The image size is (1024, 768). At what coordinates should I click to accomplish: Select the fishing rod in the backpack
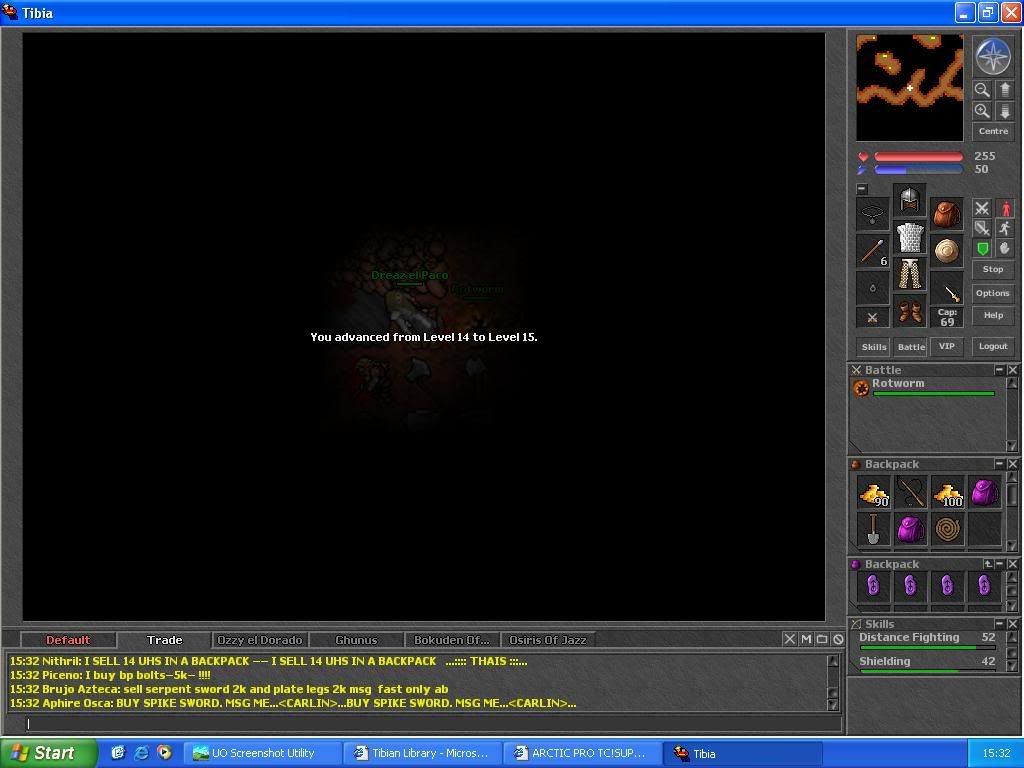pyautogui.click(x=910, y=492)
